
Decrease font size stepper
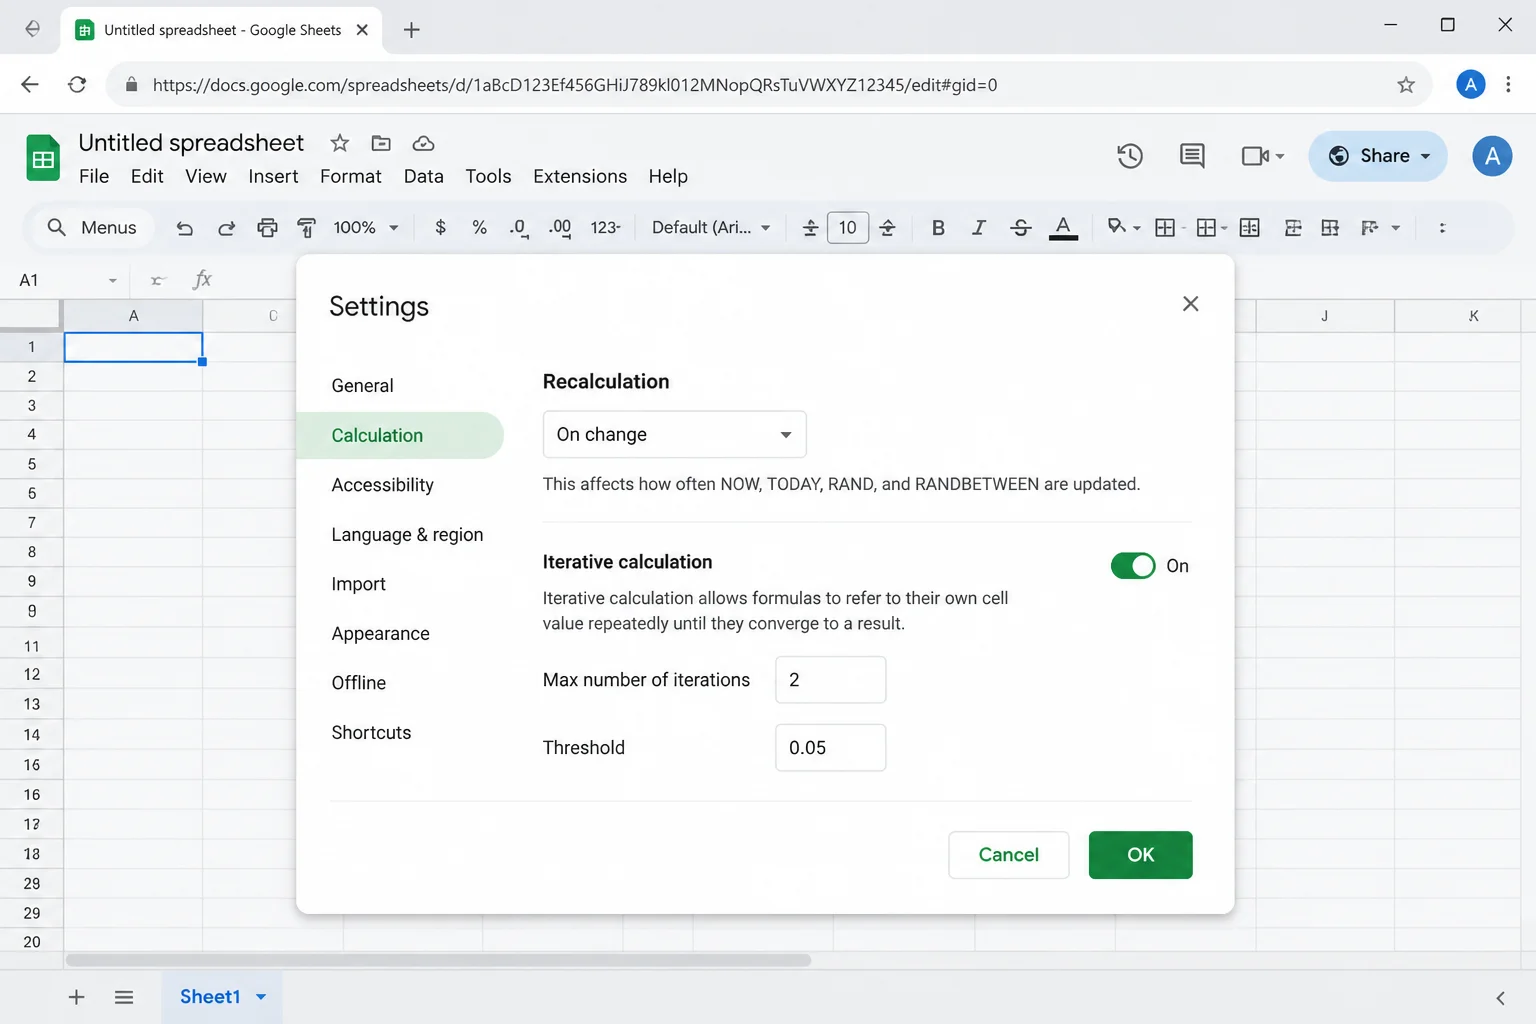810,228
